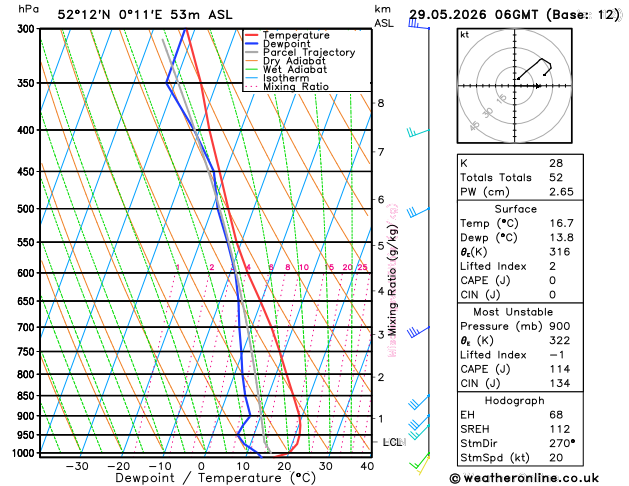The width and height of the screenshot is (629, 486).
Task: Click the LCL marker label
Action: (393, 442)
